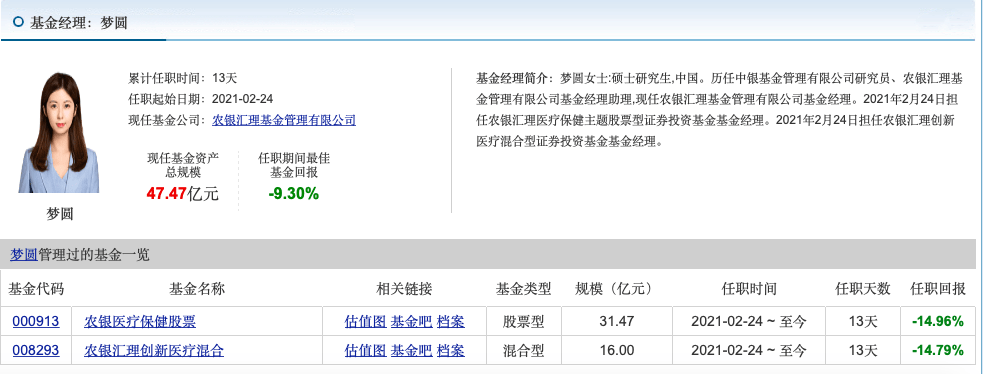Open 基金吧 link for 农银汇理创新医疗混合
Screen dimensions: 983x374
tap(412, 350)
